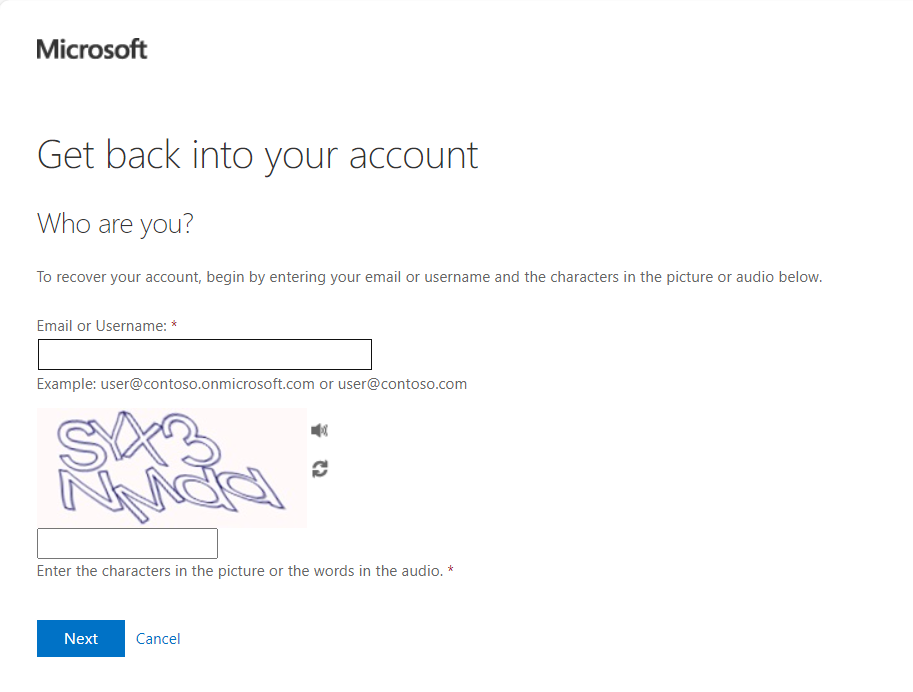The width and height of the screenshot is (913, 692).
Task: Click the distorted CAPTCHA picture
Action: [172, 468]
